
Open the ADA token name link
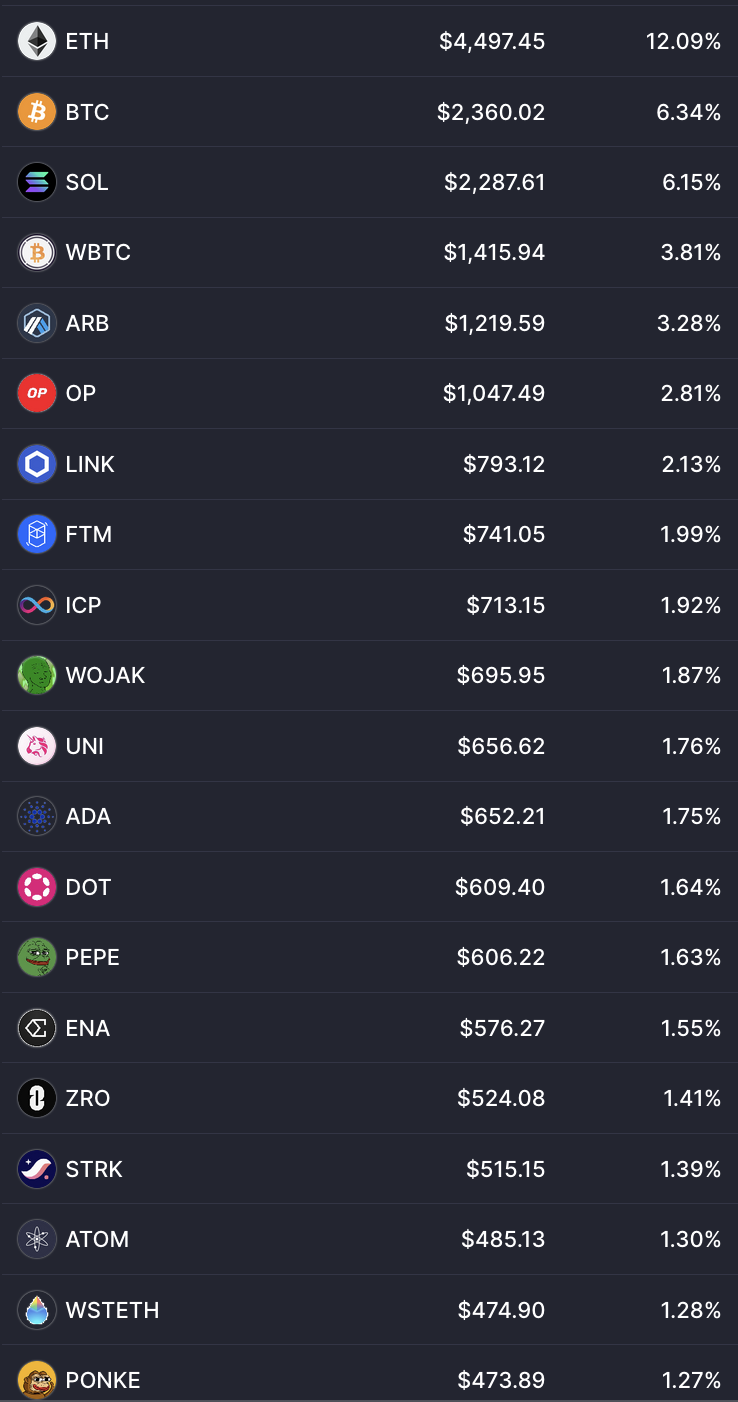[x=88, y=816]
